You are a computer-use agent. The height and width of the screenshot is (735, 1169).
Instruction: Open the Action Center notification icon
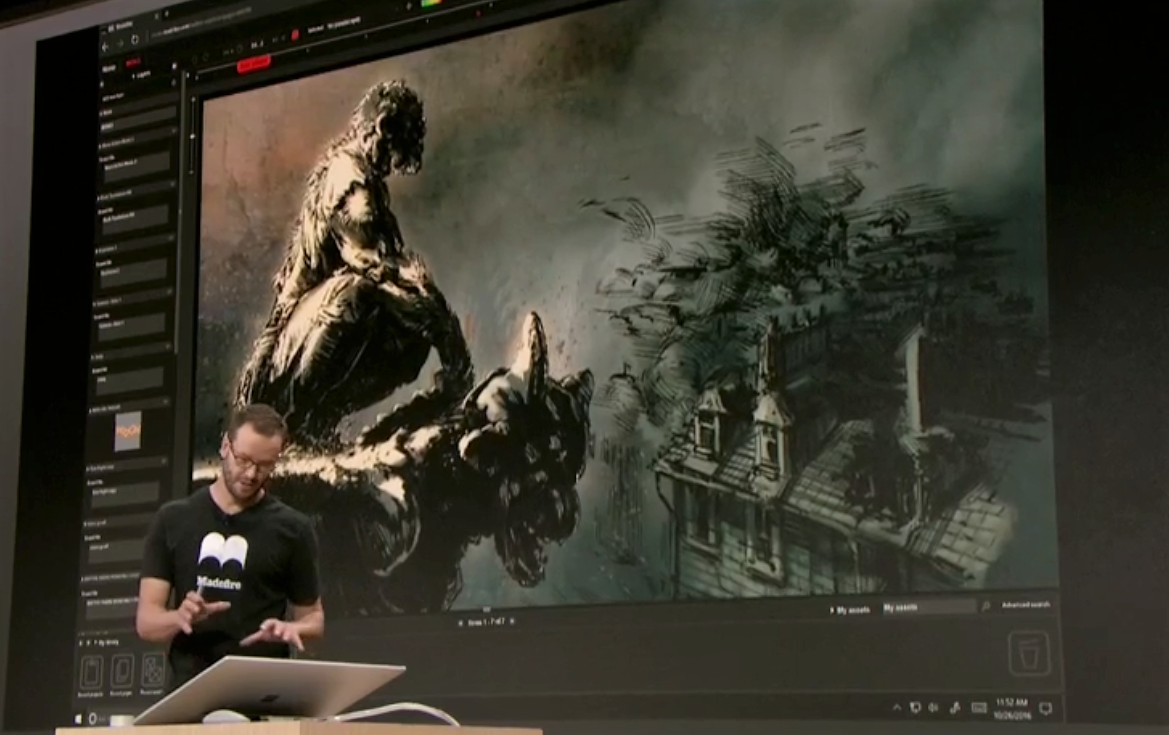pyautogui.click(x=1045, y=708)
